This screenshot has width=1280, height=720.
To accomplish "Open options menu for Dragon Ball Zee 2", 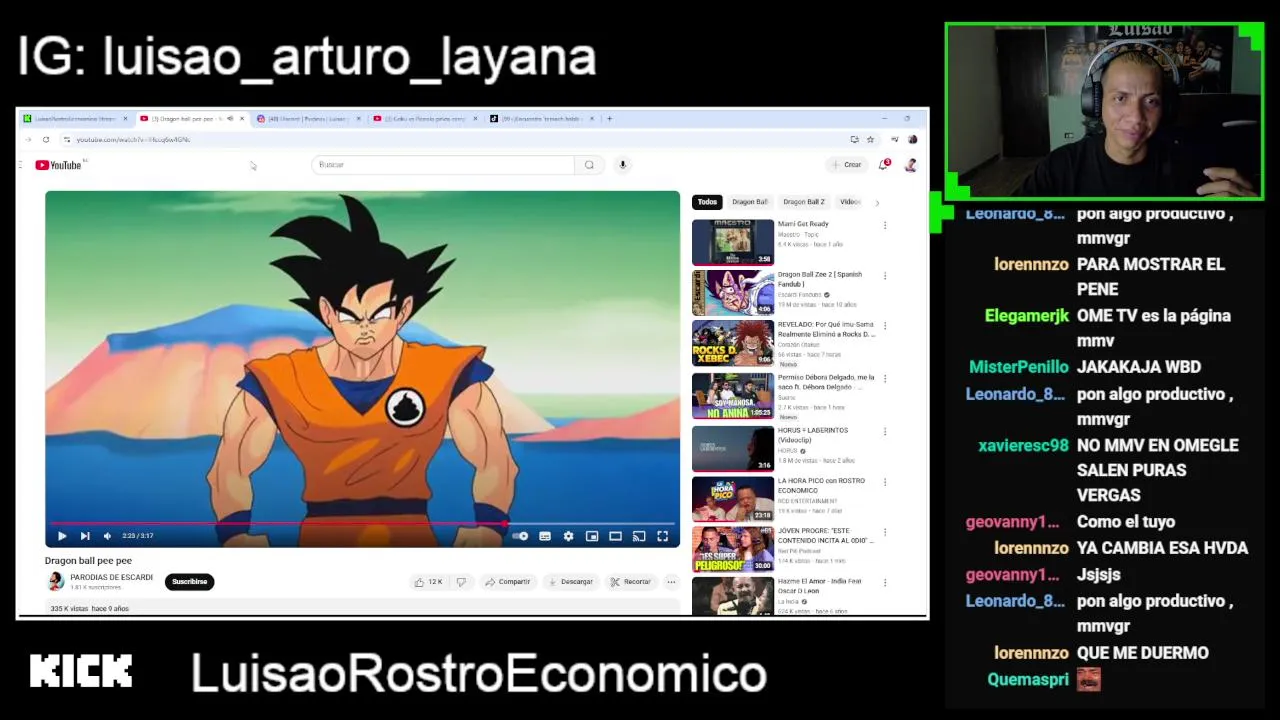I will 885,275.
